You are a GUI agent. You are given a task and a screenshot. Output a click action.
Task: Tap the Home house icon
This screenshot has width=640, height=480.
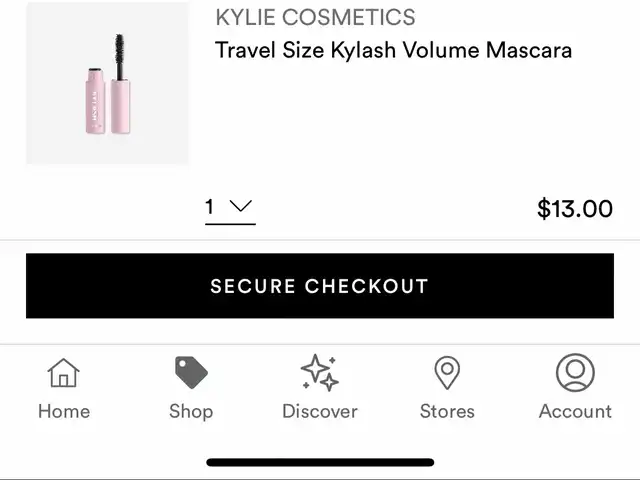pos(64,373)
